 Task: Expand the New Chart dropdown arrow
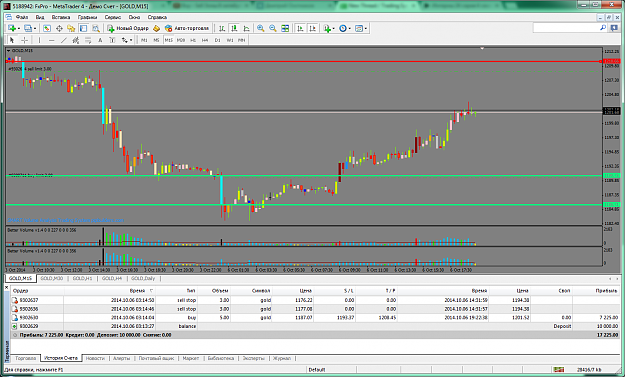pos(19,29)
